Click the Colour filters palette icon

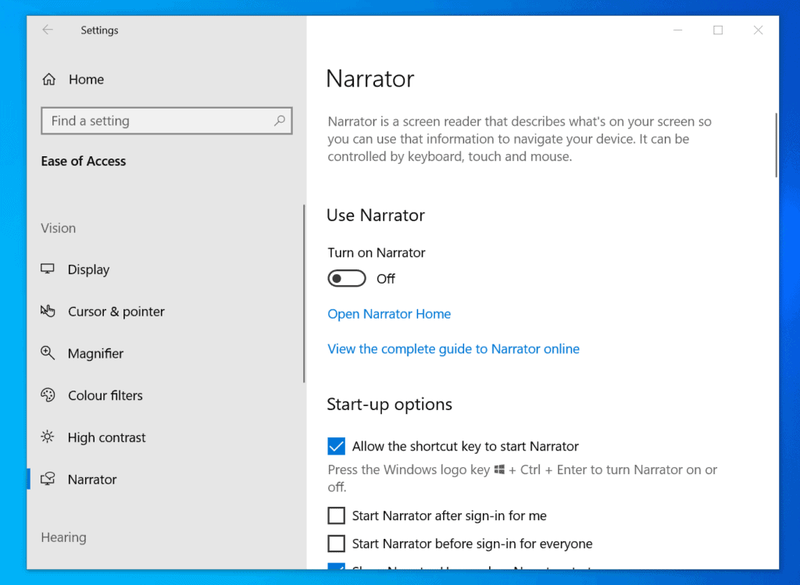[x=47, y=395]
